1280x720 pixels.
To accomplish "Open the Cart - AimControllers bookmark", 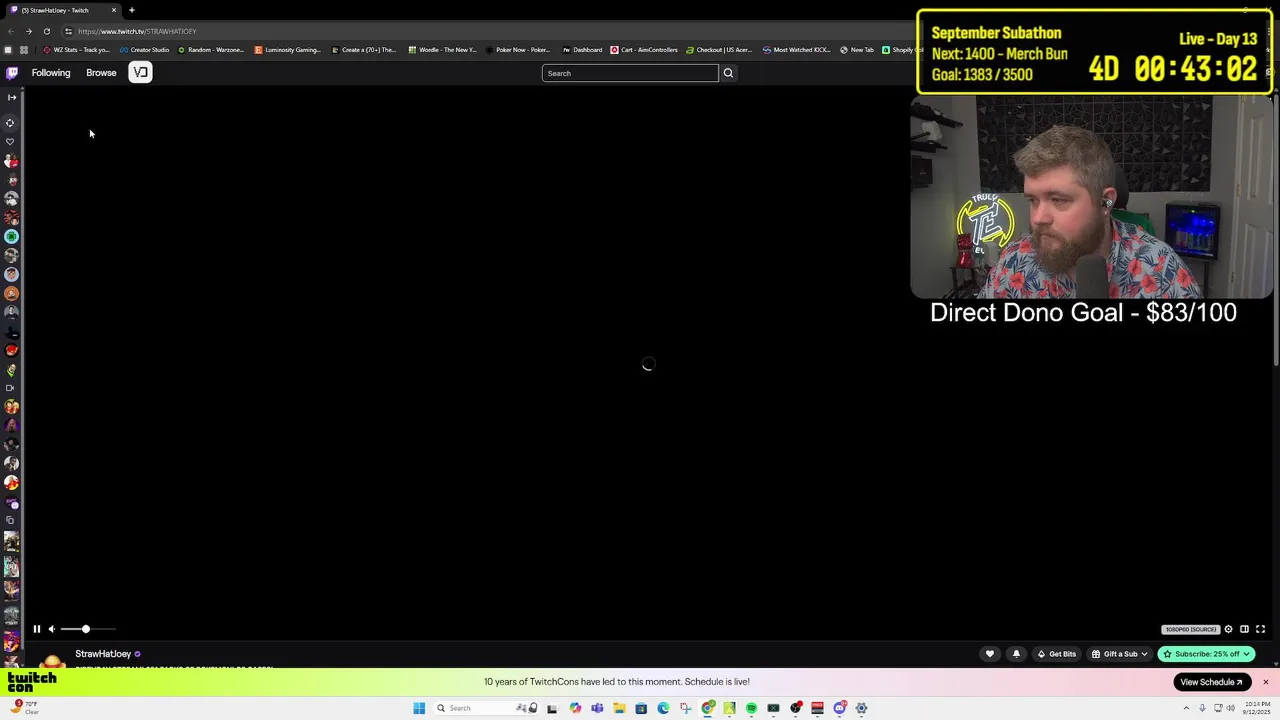I will 645,50.
